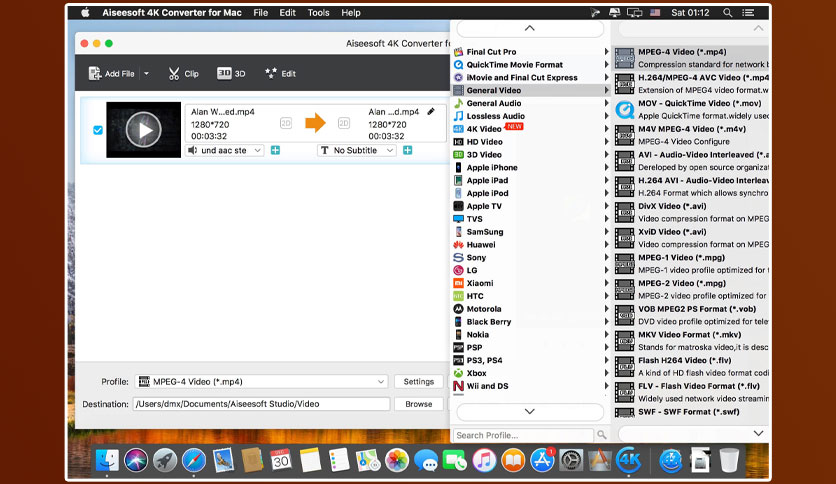Select HD Video category
The width and height of the screenshot is (836, 484).
click(x=530, y=142)
